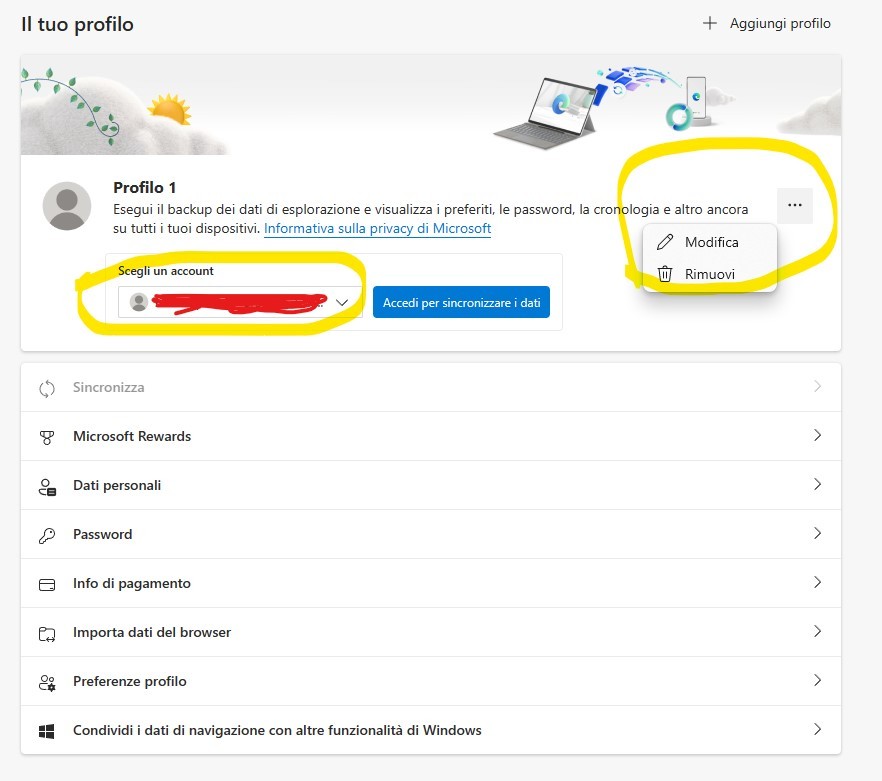Expand the Importa dati del browser chevron

coord(817,631)
